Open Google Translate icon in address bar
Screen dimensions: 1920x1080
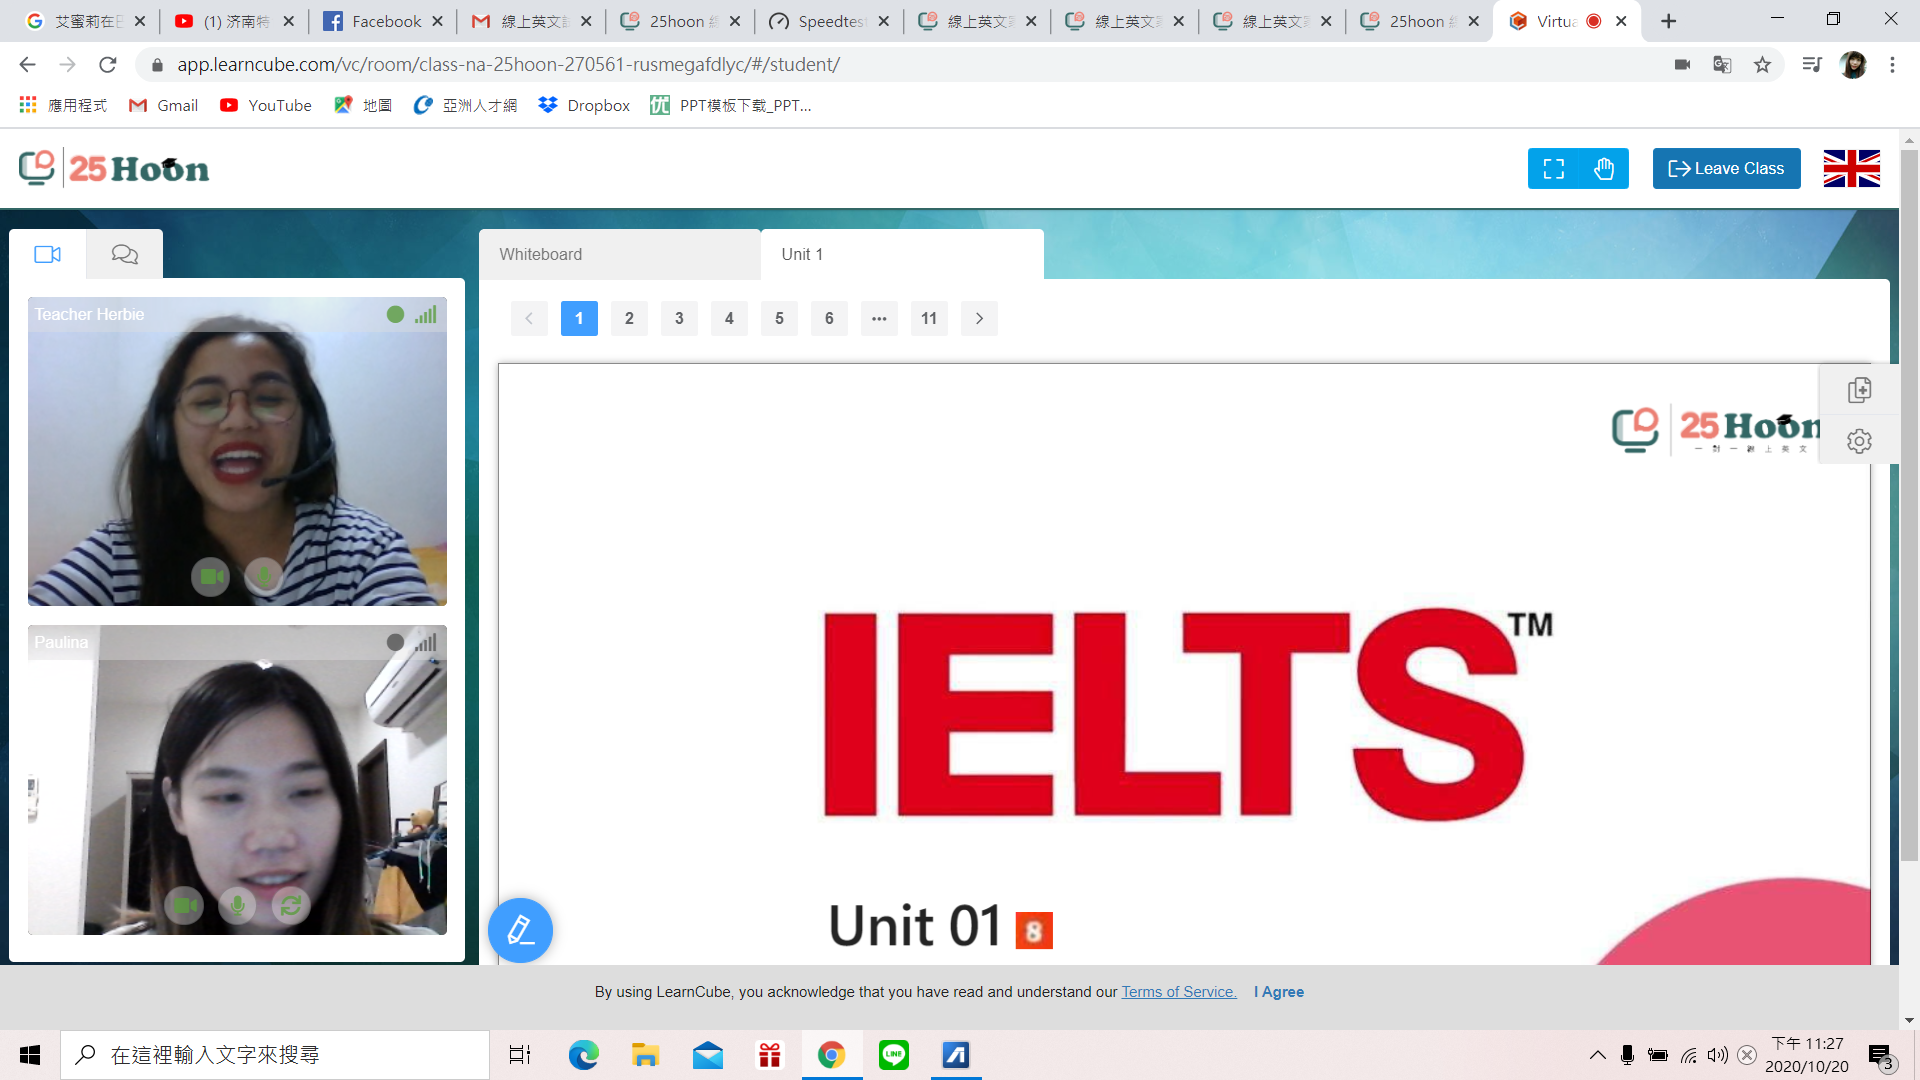1722,64
